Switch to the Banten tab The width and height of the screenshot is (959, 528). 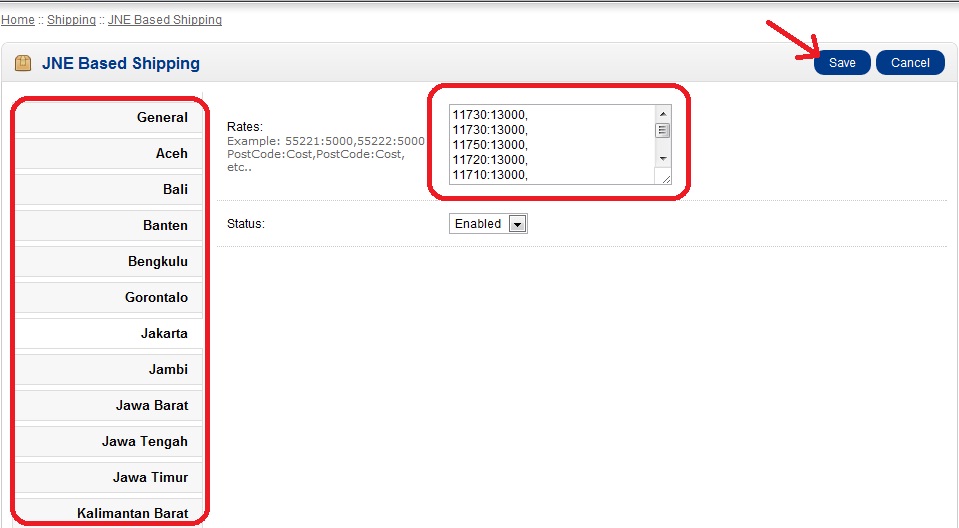[110, 226]
